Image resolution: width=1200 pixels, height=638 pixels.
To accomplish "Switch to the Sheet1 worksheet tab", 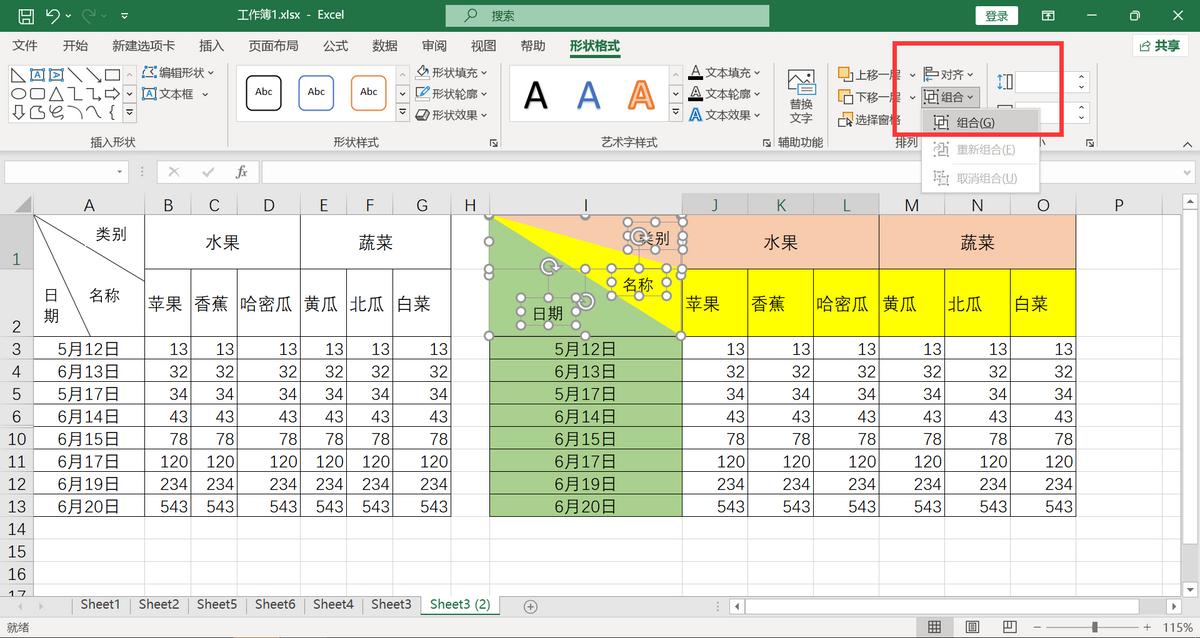I will click(100, 604).
